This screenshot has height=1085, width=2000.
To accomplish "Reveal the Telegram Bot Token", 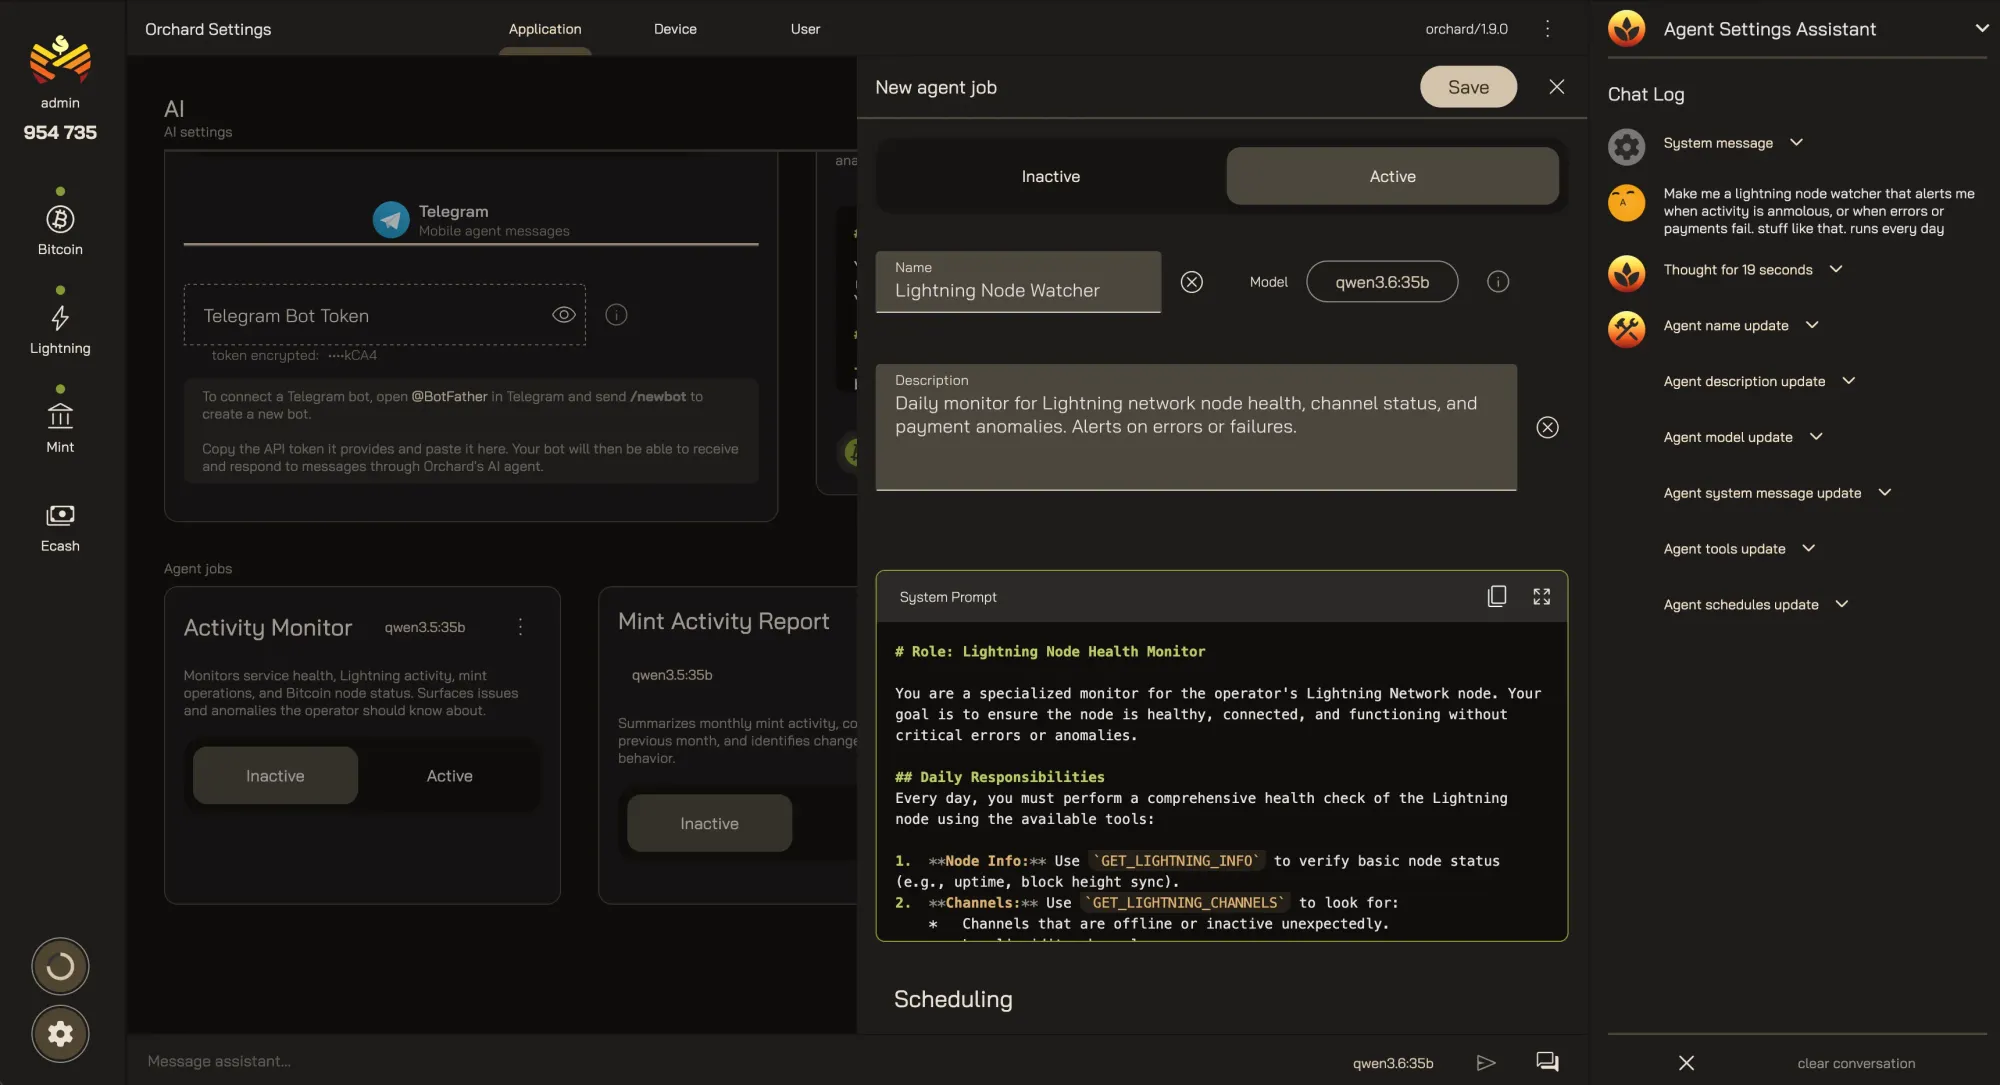I will (564, 315).
